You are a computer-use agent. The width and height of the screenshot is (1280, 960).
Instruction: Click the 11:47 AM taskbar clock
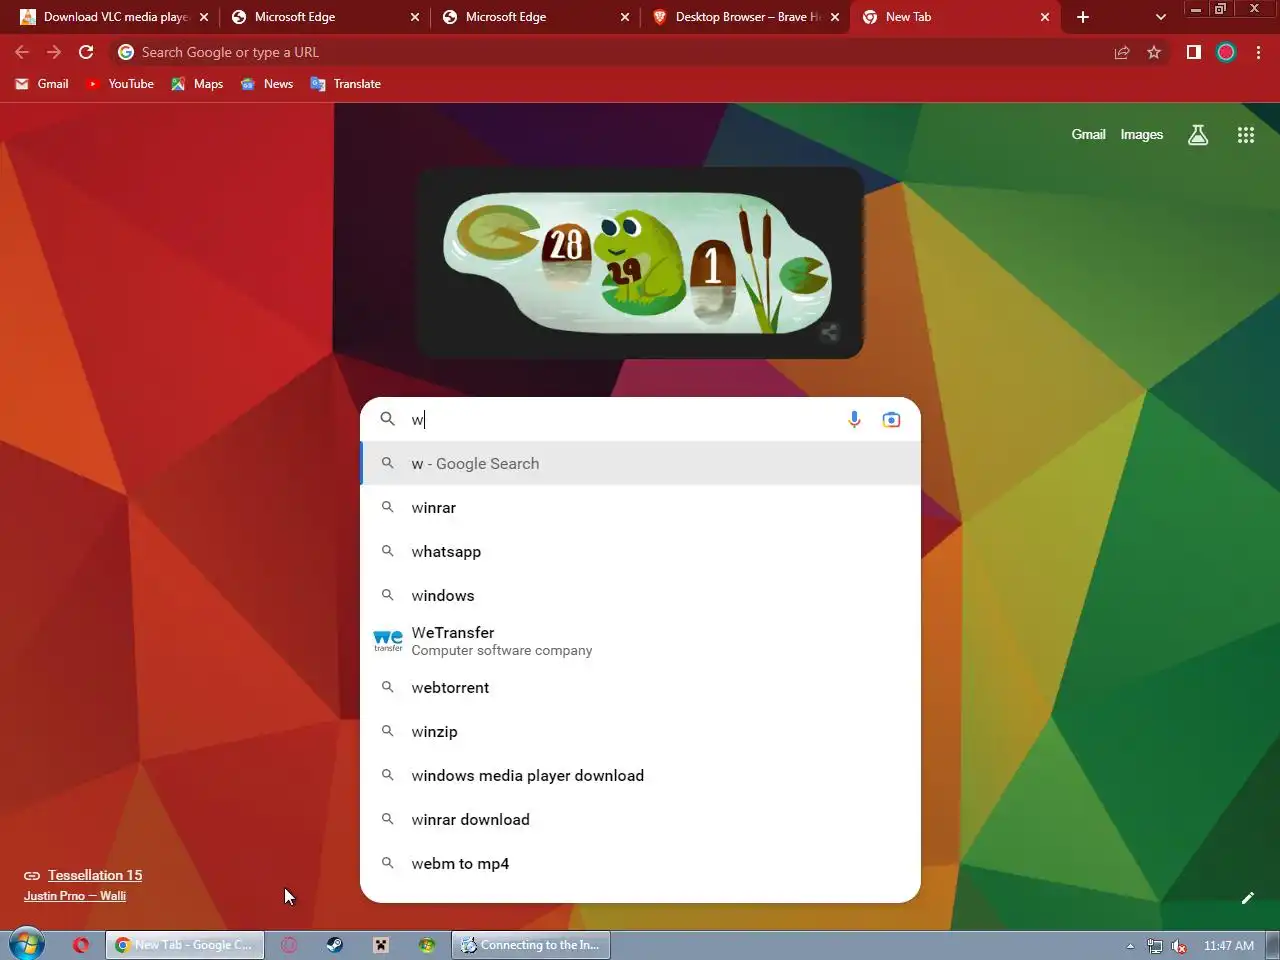click(1228, 946)
